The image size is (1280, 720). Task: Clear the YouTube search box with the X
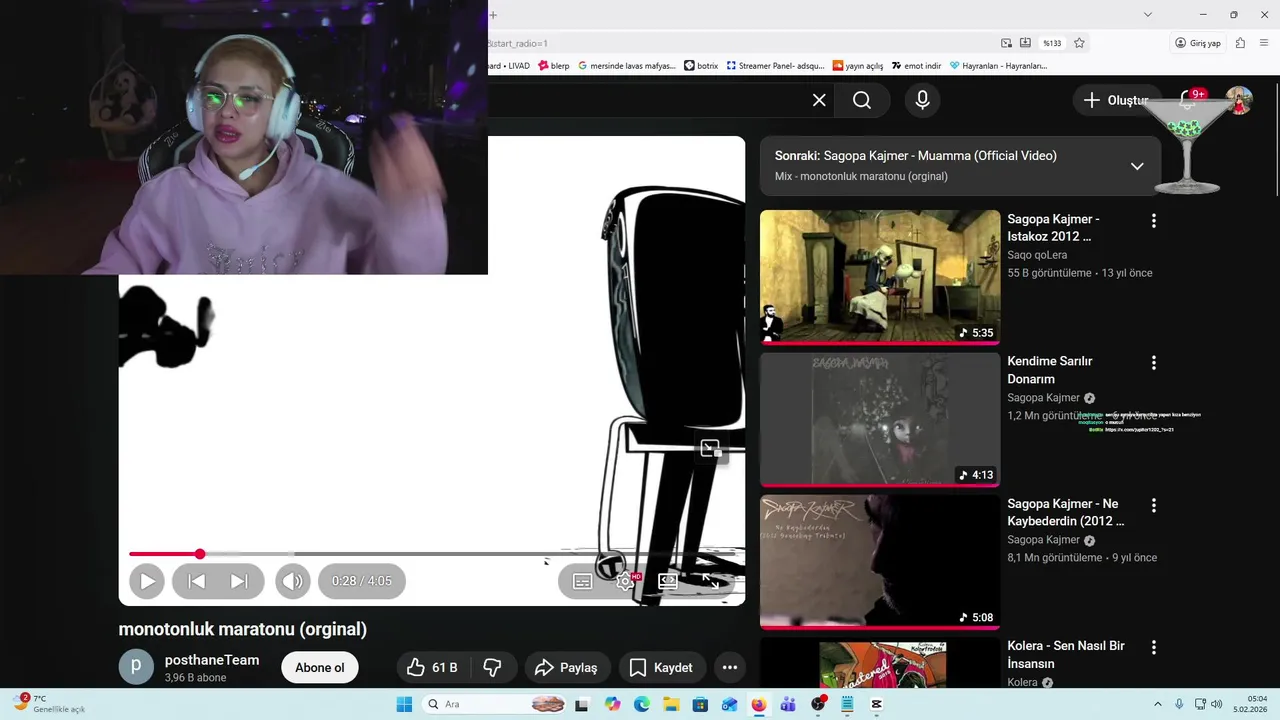819,100
